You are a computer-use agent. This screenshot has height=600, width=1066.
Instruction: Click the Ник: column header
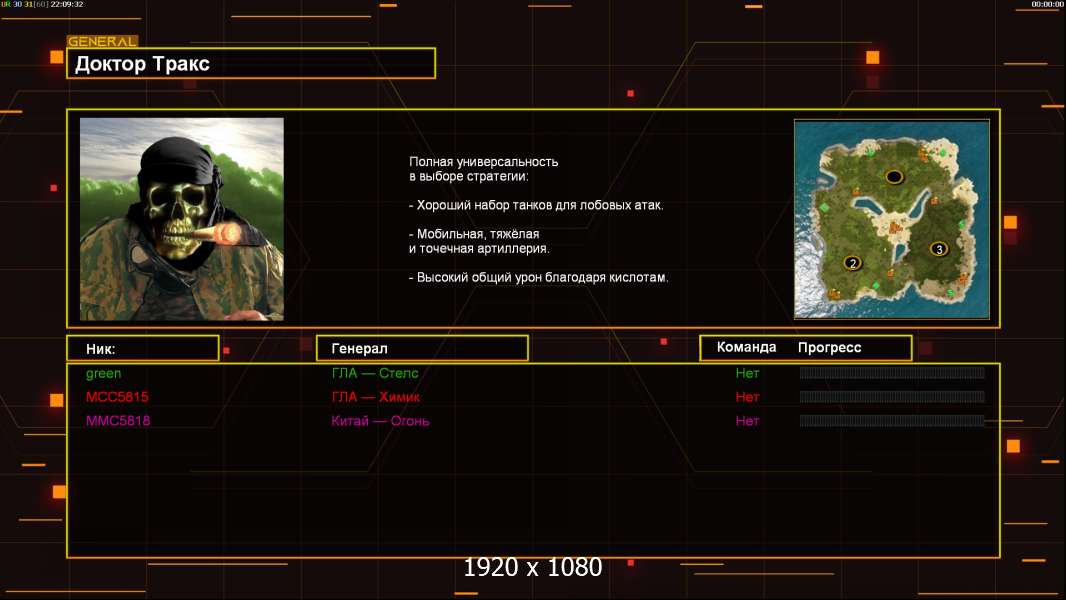[x=143, y=348]
